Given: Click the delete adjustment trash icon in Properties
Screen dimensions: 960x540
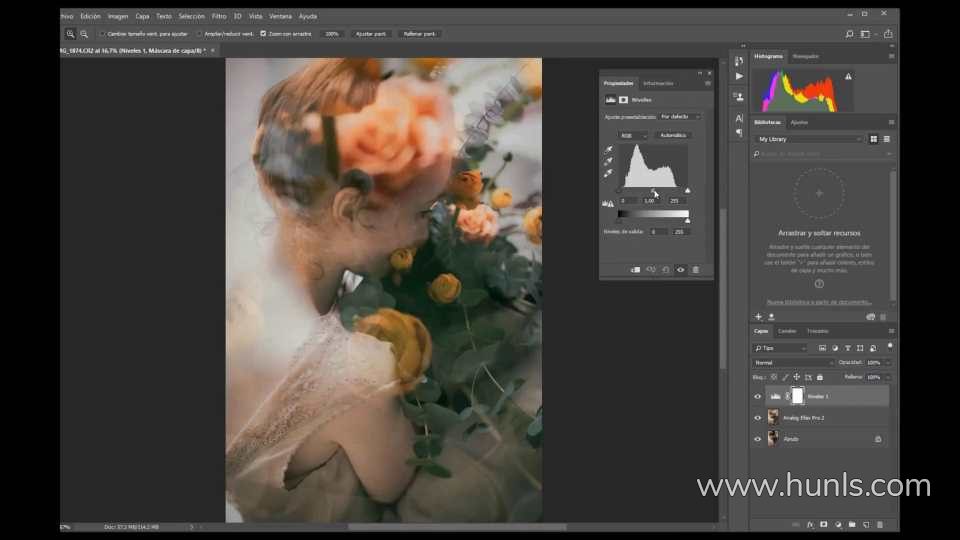Looking at the screenshot, I should [696, 269].
